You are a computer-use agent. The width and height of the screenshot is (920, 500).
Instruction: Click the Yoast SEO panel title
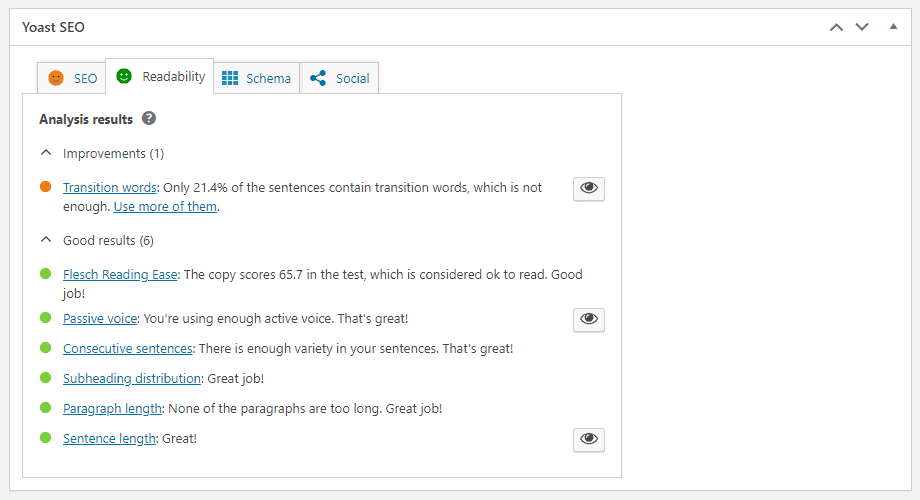pos(53,27)
